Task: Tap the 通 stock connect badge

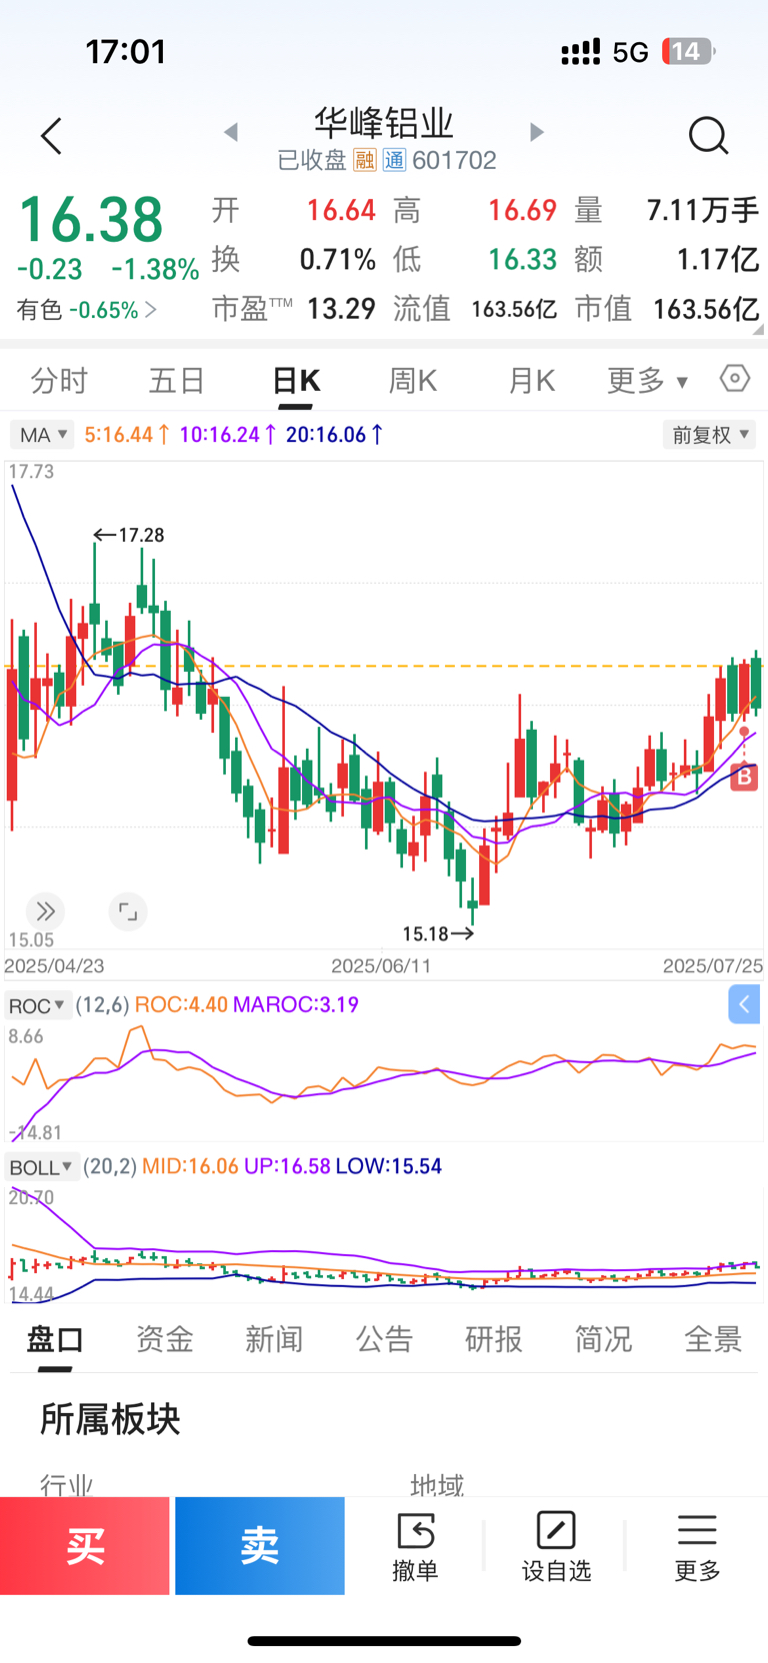Action: click(394, 160)
